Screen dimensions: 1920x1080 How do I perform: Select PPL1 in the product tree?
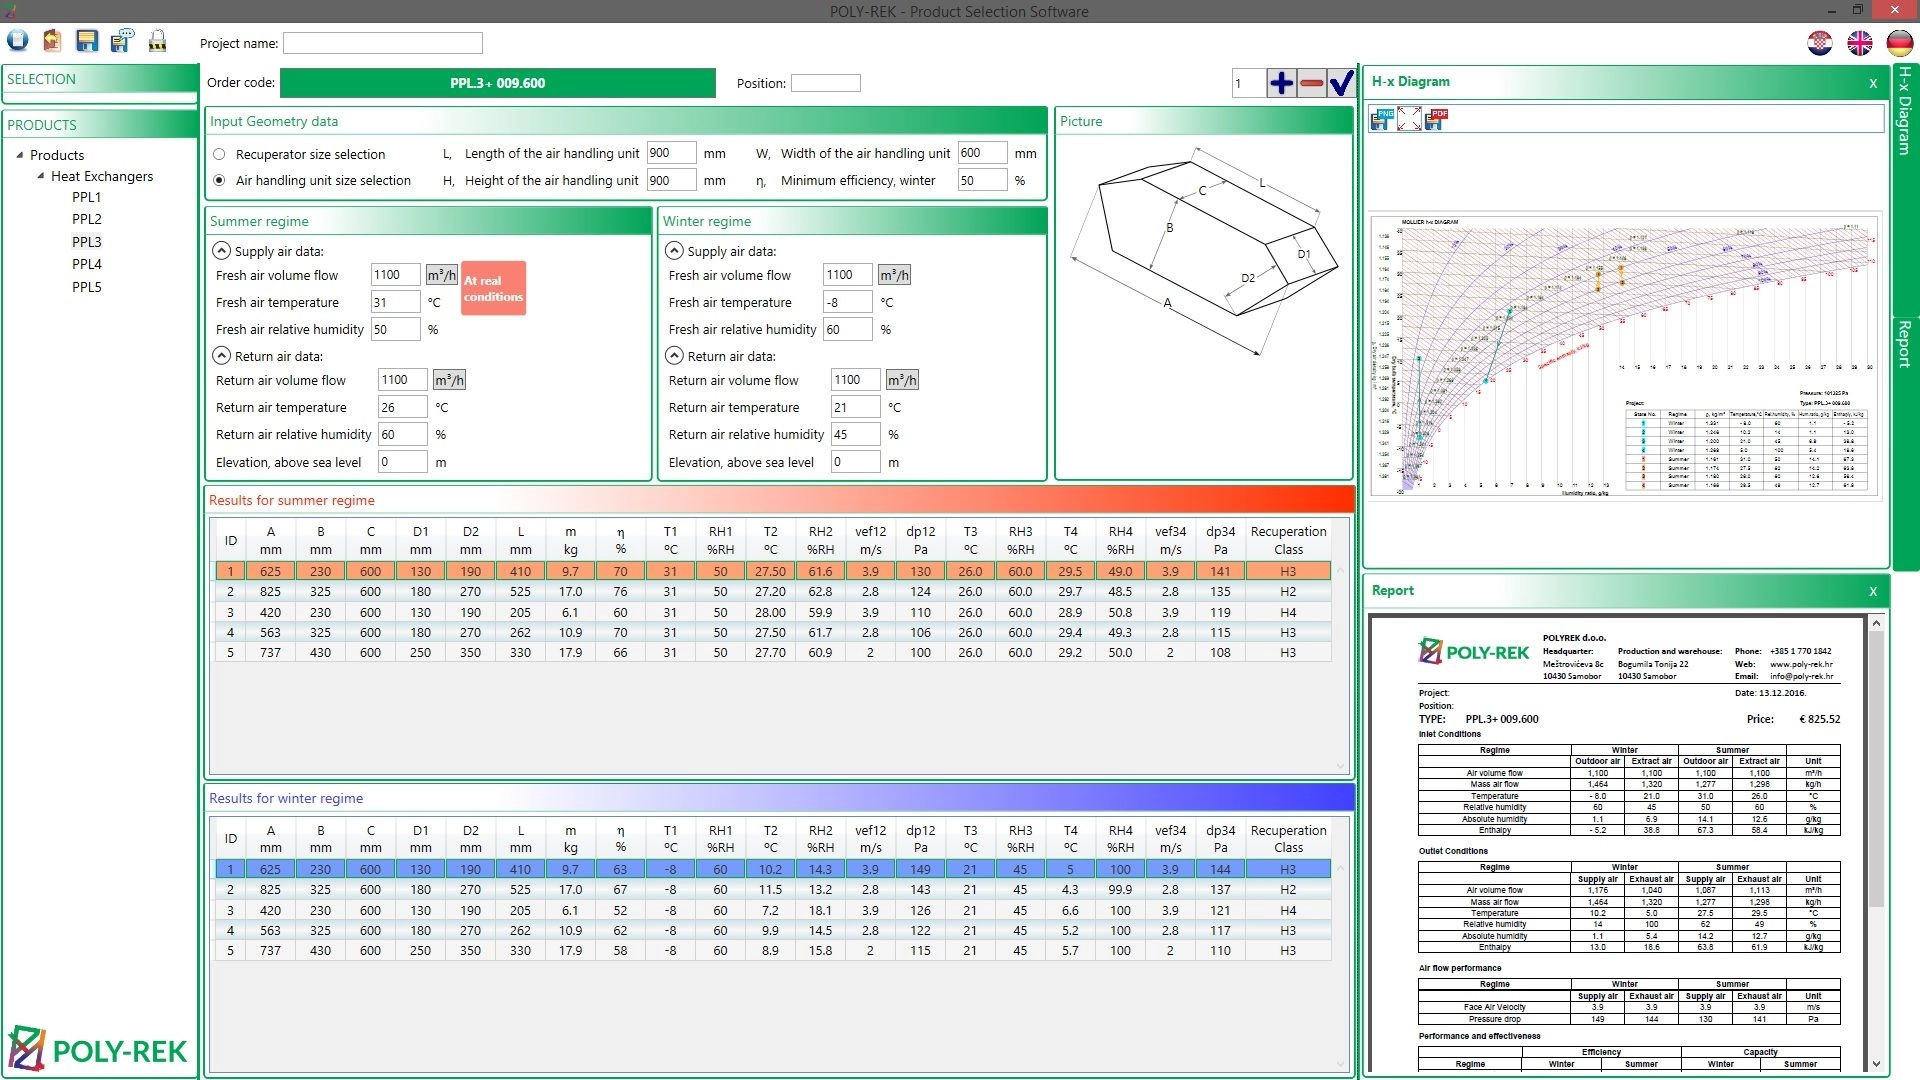click(87, 197)
